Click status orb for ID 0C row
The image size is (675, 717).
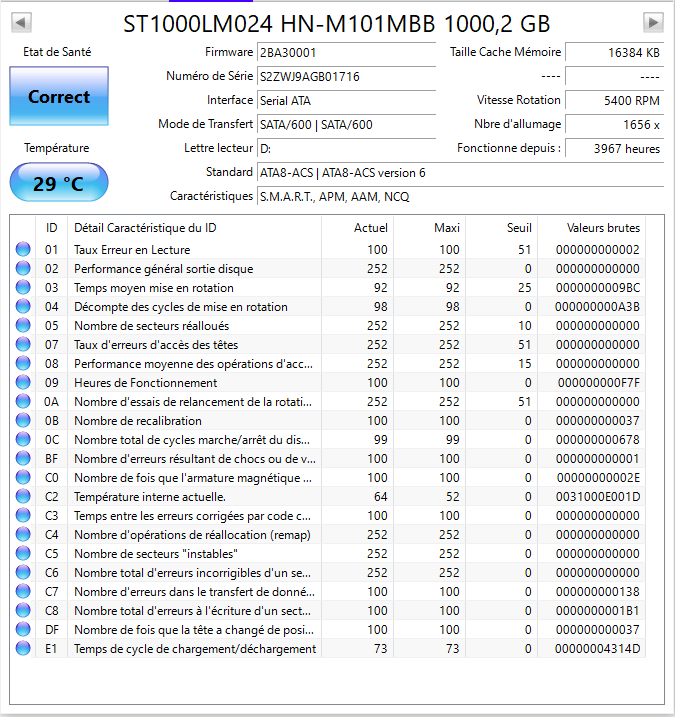coord(23,439)
